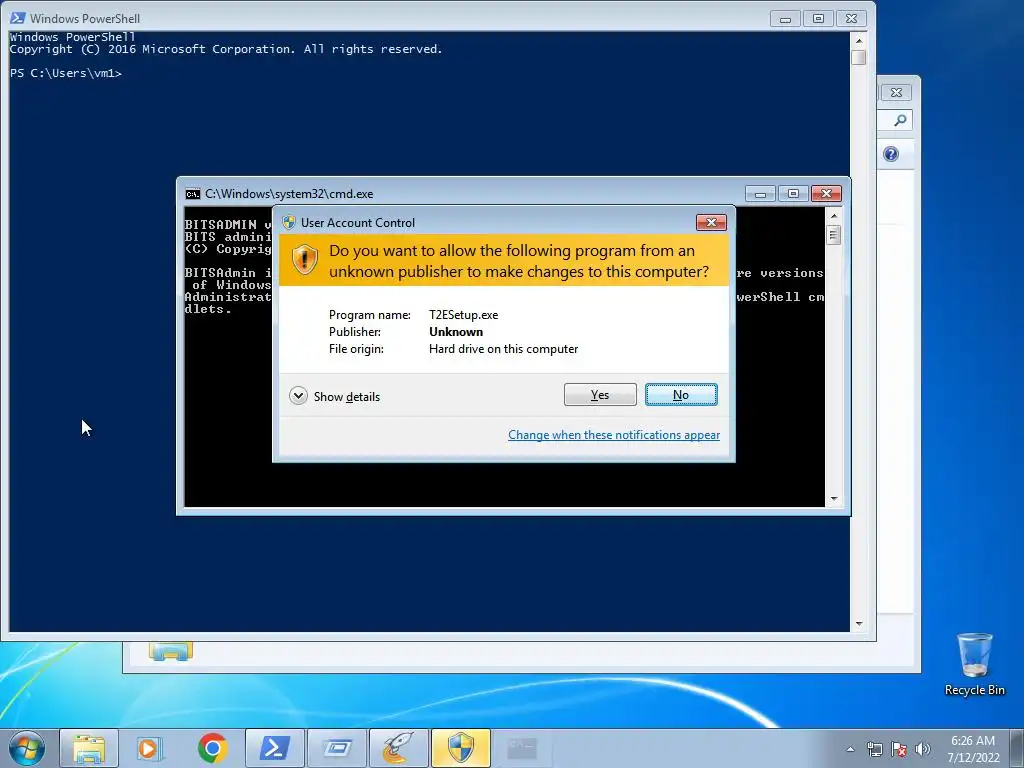Click the PowerShell scrollbar thumb
The width and height of the screenshot is (1024, 768).
point(859,57)
